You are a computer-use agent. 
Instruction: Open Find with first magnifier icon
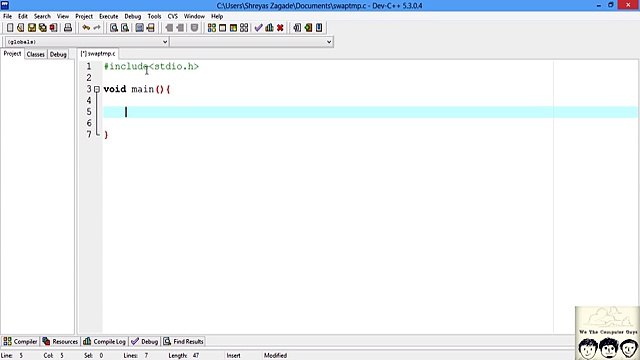coord(114,28)
